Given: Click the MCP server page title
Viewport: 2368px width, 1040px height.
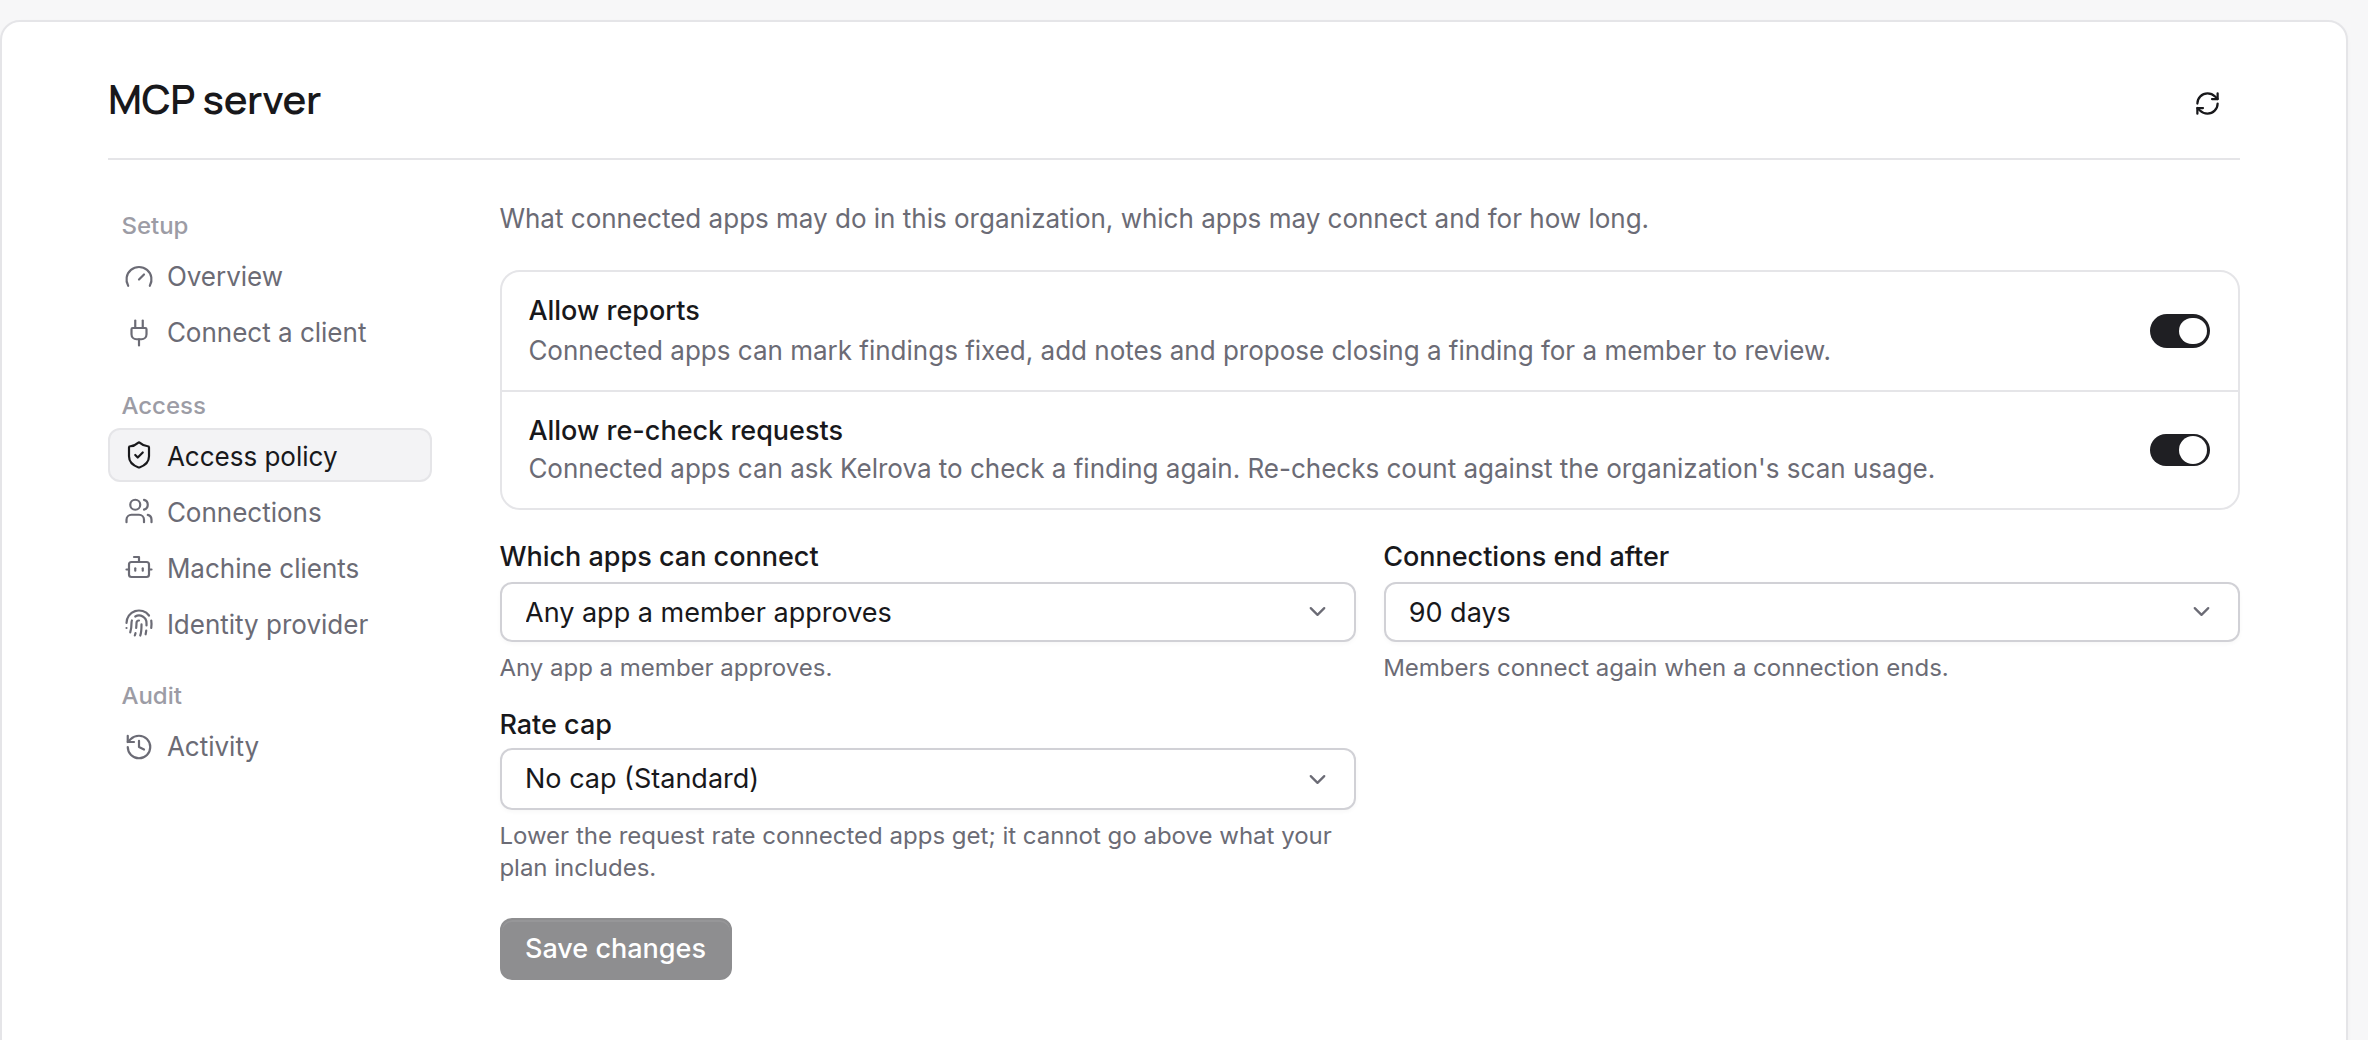Looking at the screenshot, I should (x=214, y=101).
